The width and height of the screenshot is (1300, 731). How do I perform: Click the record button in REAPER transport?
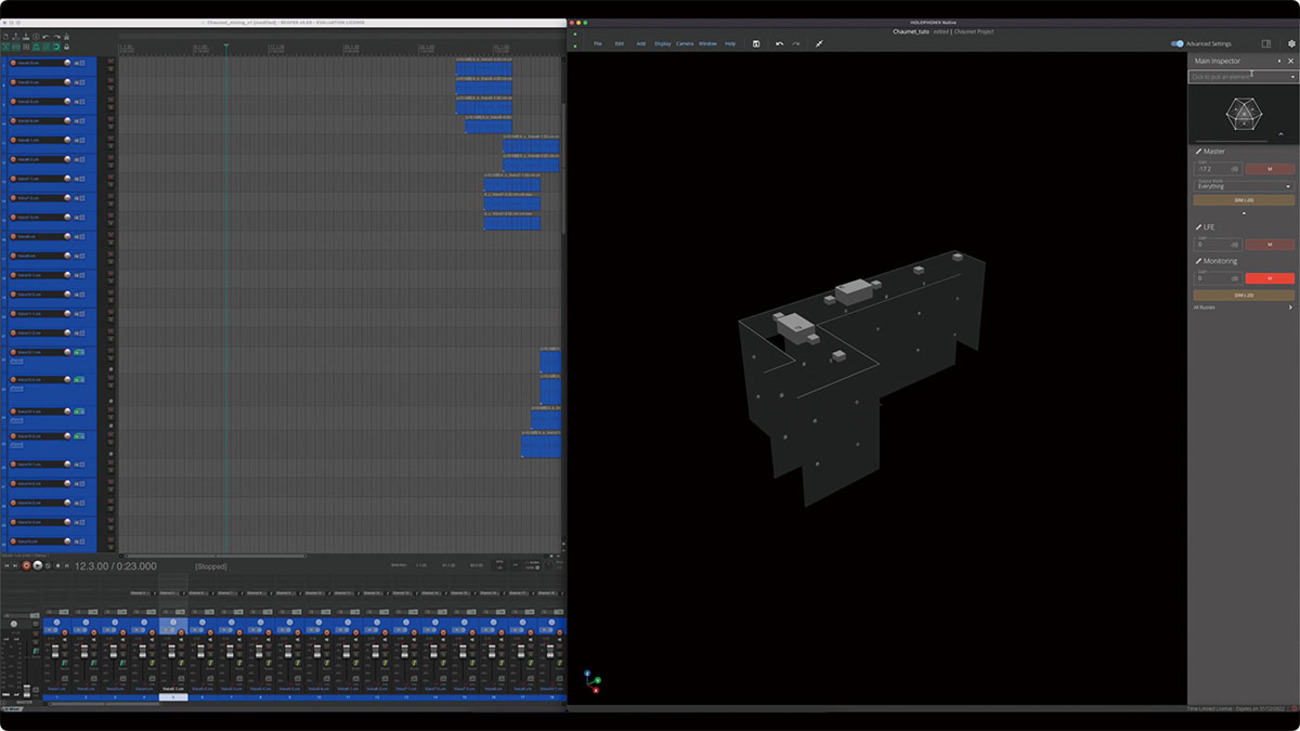pyautogui.click(x=27, y=566)
